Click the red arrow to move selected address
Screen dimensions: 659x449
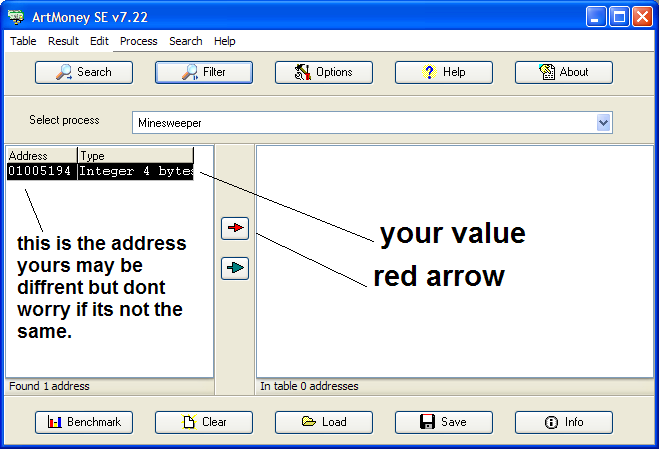coord(235,228)
